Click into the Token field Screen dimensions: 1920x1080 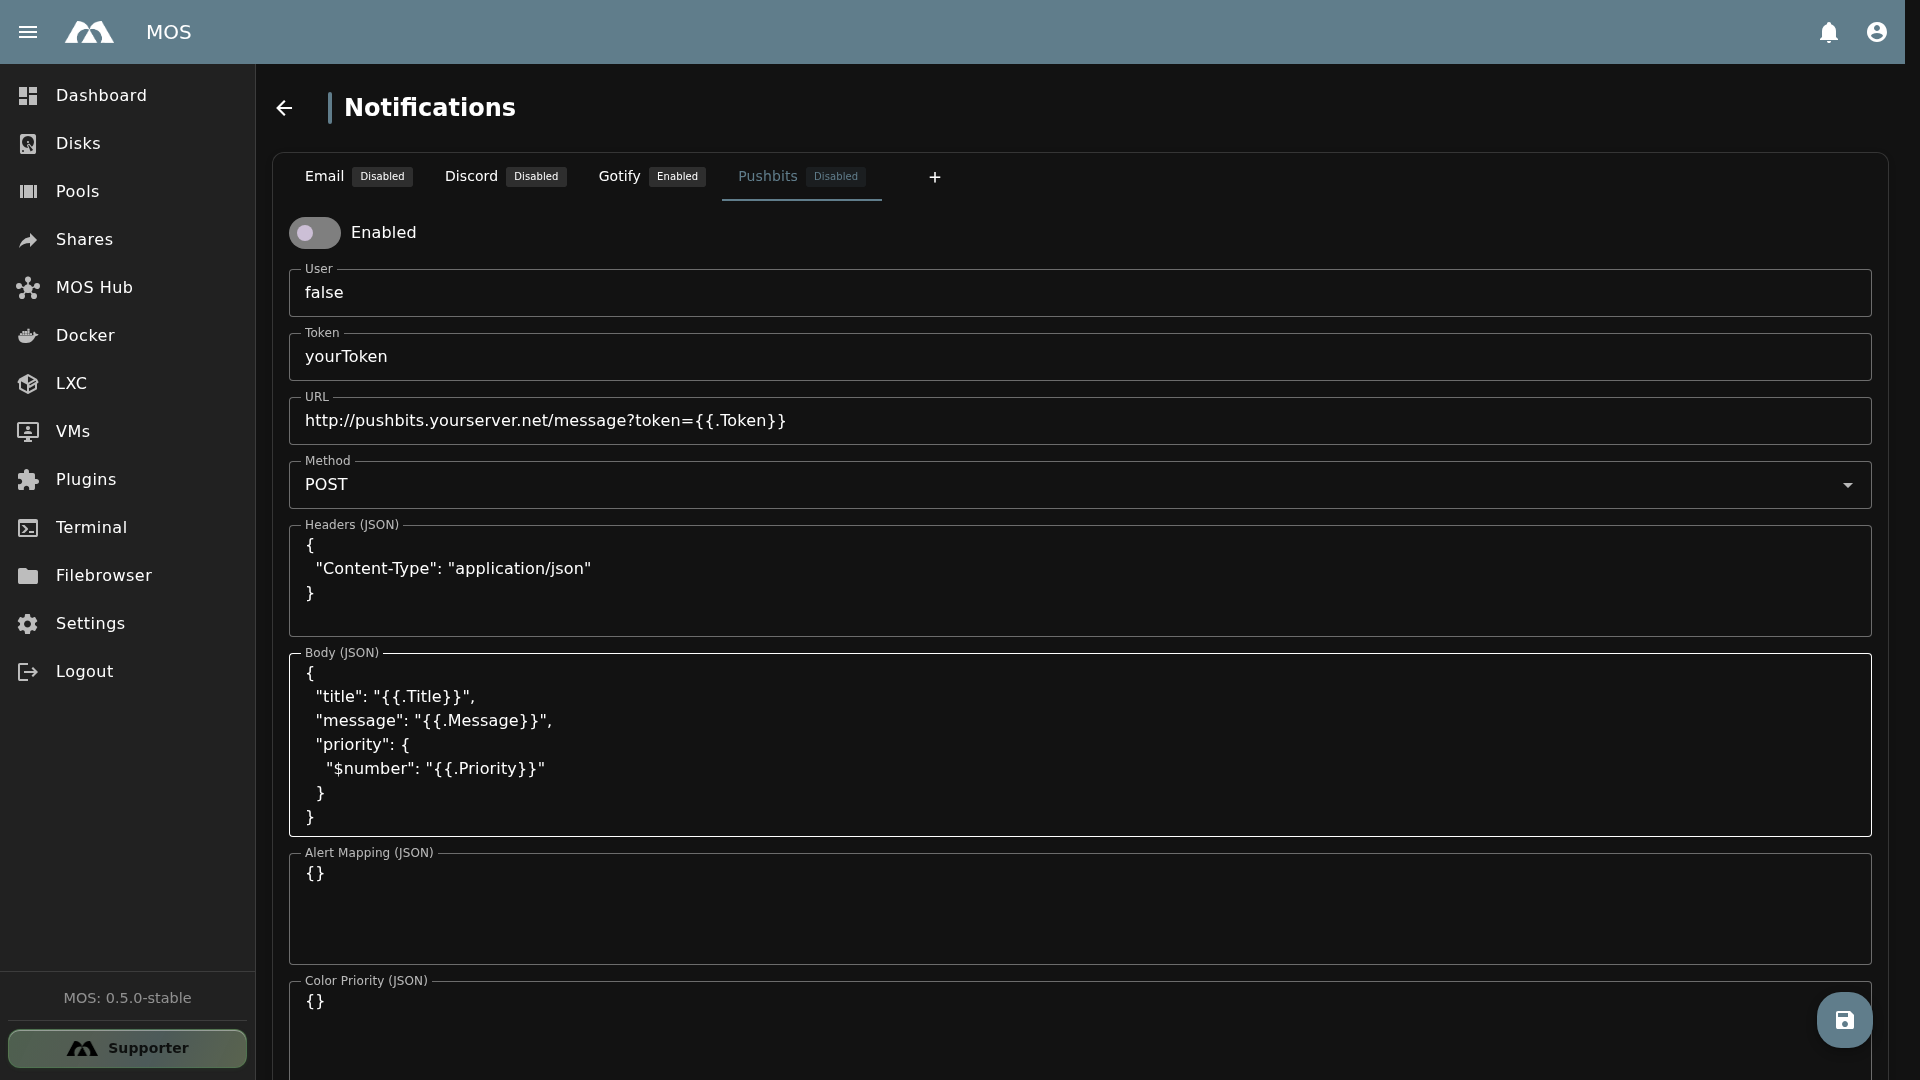[1080, 357]
